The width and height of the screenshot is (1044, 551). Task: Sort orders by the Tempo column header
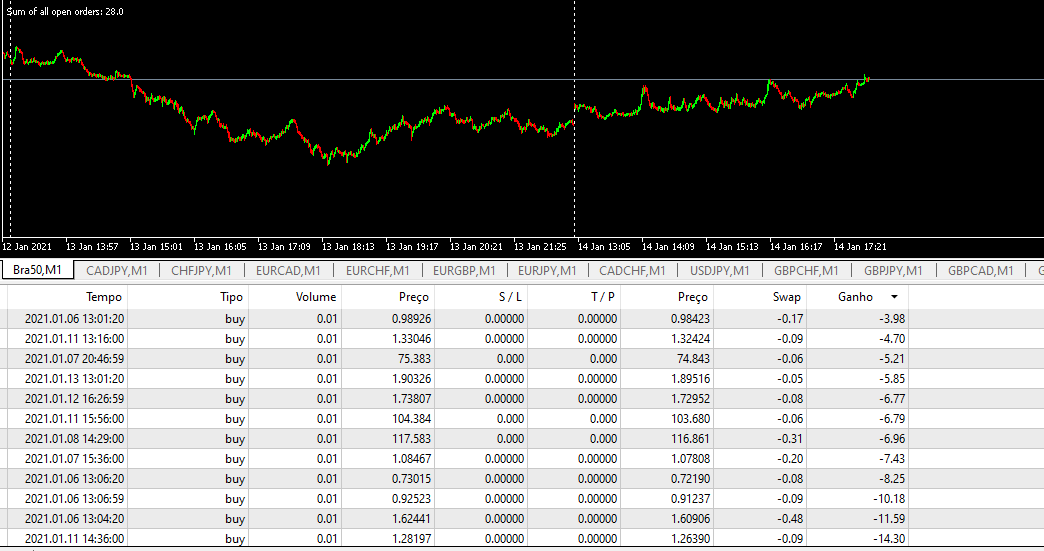[x=67, y=297]
